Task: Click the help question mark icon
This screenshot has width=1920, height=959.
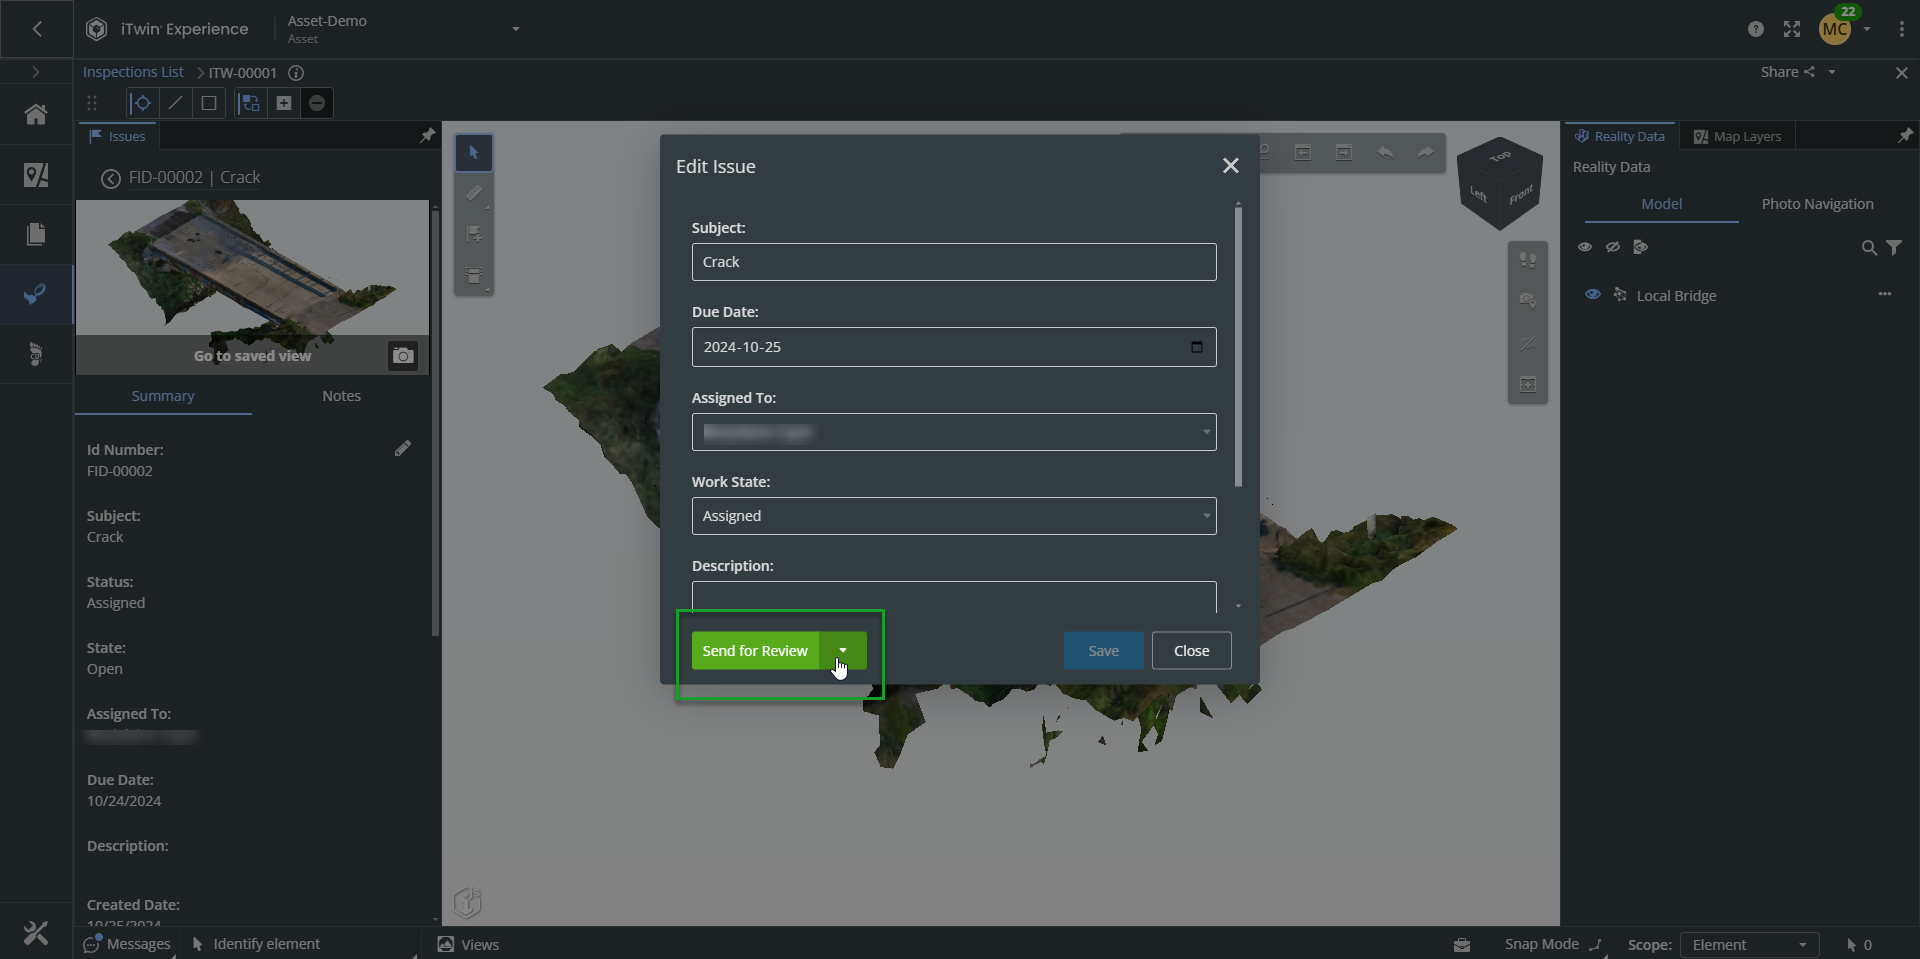Action: tap(1755, 29)
